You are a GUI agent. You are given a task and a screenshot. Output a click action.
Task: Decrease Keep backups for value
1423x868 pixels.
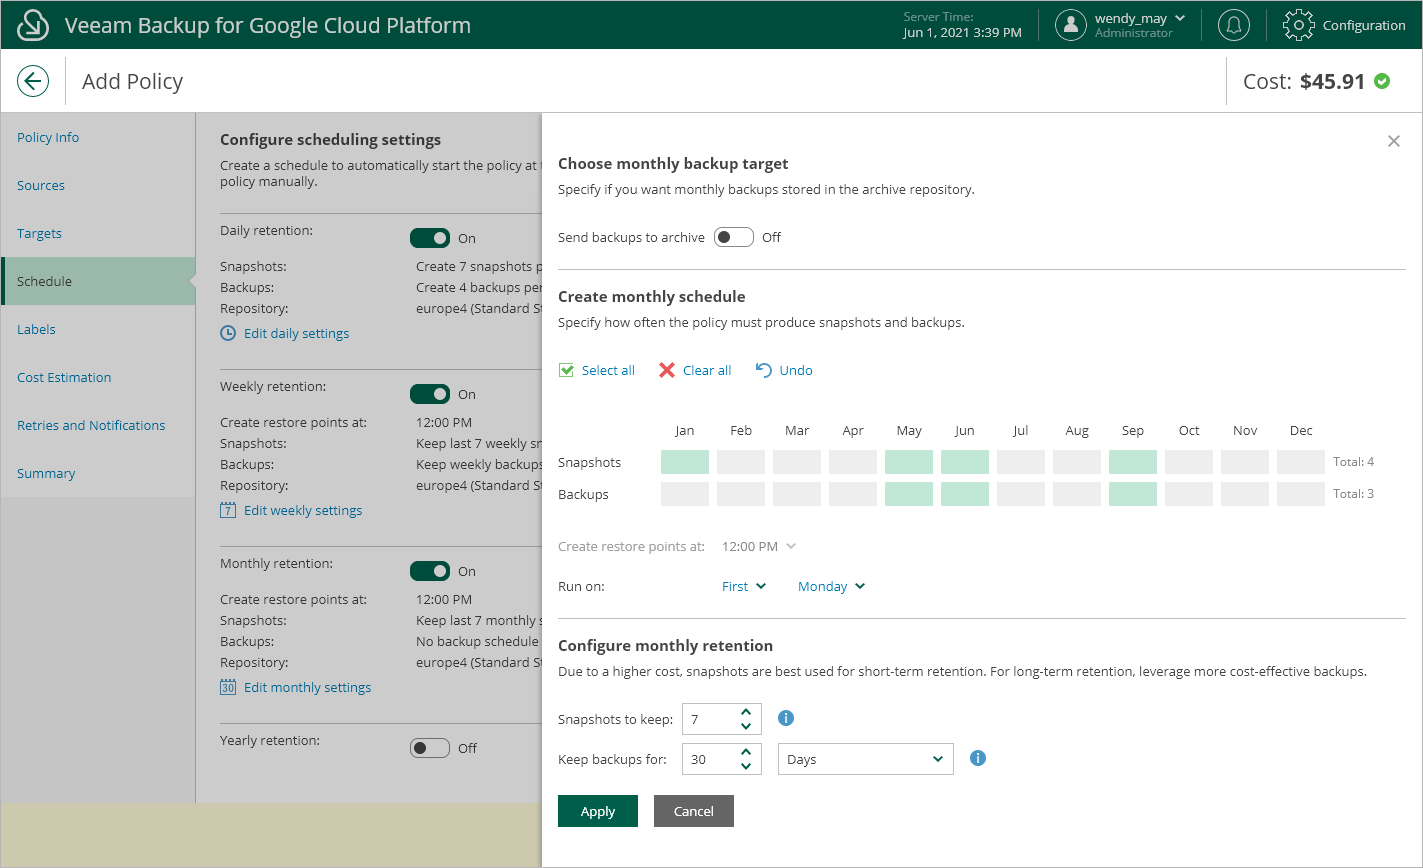(746, 766)
